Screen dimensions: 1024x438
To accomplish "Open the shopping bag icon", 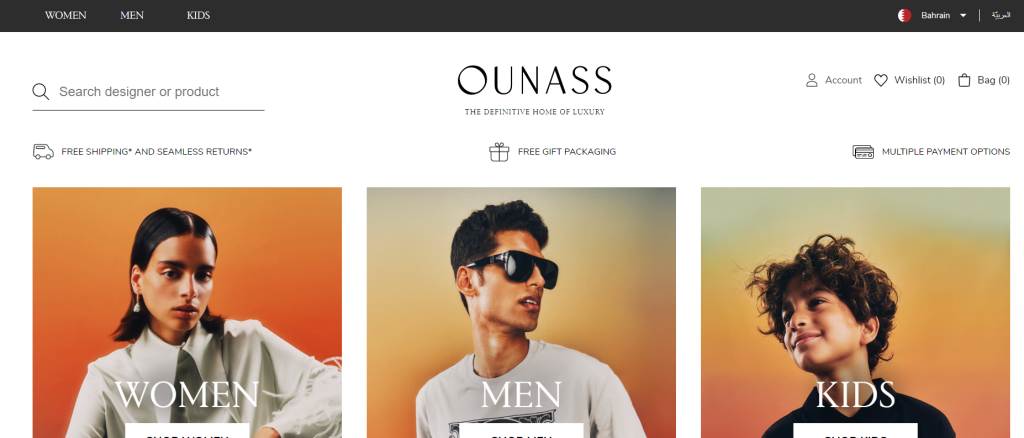I will [x=964, y=80].
